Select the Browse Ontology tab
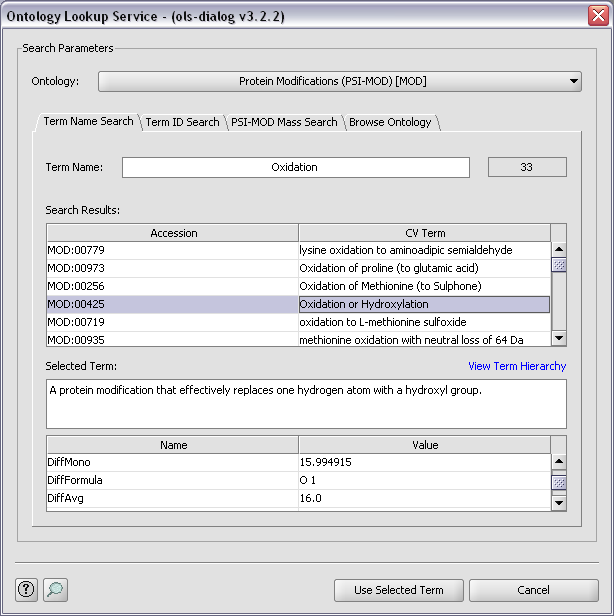614x616 pixels. pyautogui.click(x=390, y=122)
